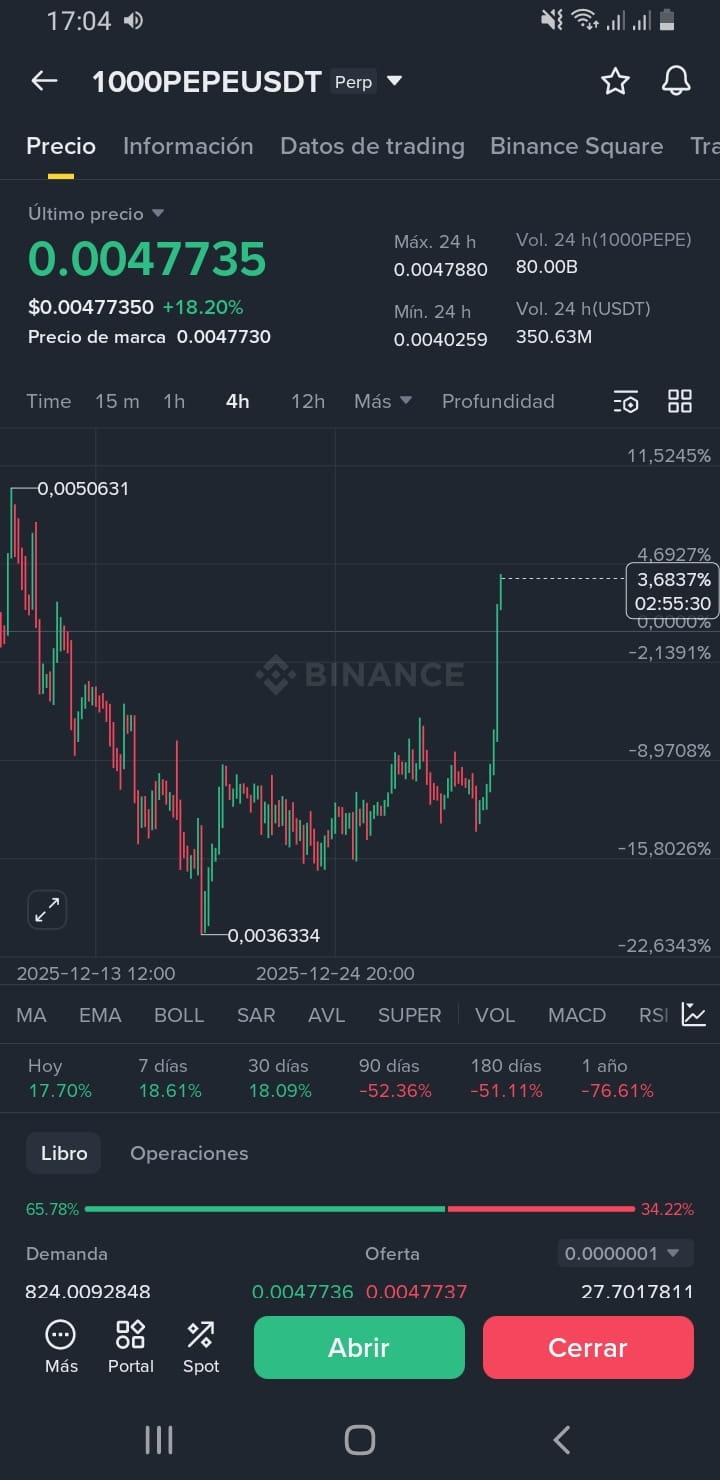Viewport: 720px width, 1480px height.
Task: Tap 180 días -51.11% performance
Action: [x=507, y=1078]
